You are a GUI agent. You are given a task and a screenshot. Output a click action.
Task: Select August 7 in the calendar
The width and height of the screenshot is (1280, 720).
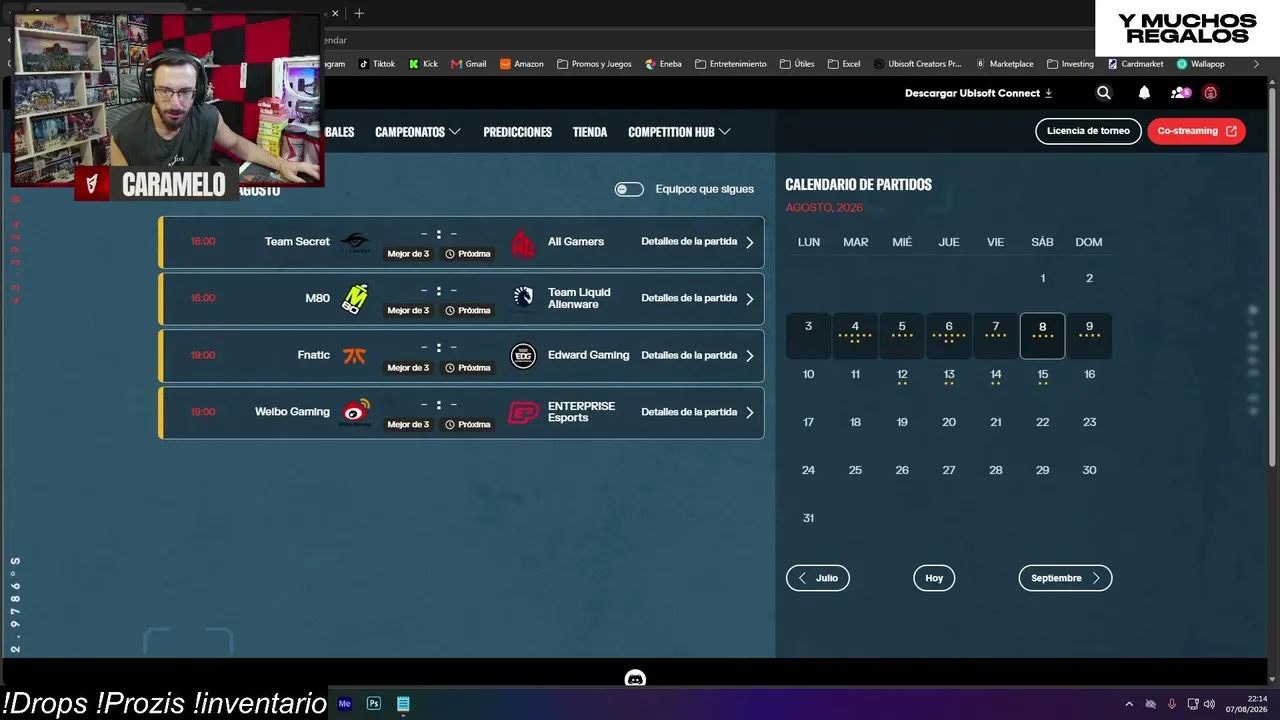pos(995,335)
